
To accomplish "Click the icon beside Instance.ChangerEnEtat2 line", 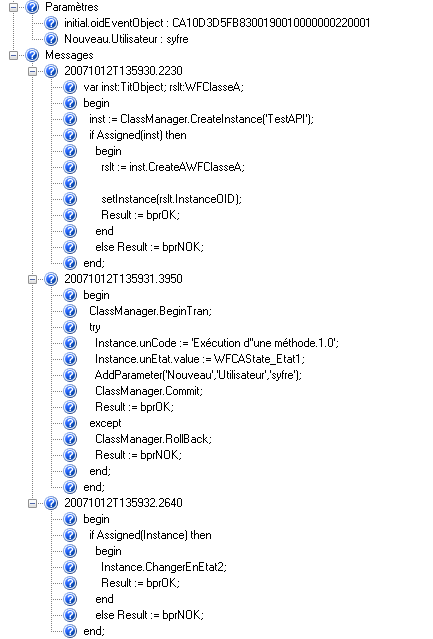I will click(x=70, y=567).
